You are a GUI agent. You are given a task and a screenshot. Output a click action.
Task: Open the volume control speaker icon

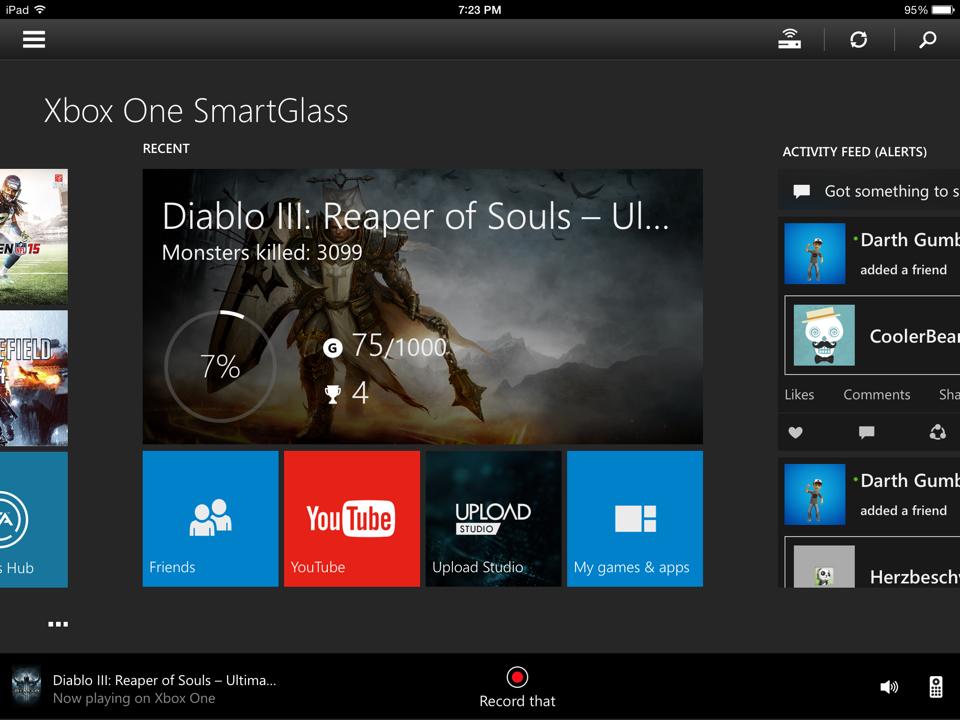(x=889, y=687)
